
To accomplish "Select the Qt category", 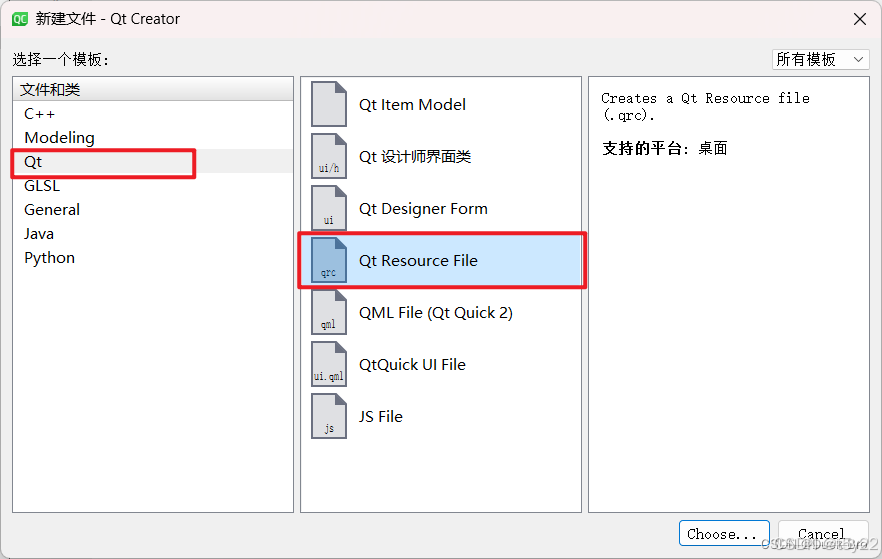I will click(152, 161).
